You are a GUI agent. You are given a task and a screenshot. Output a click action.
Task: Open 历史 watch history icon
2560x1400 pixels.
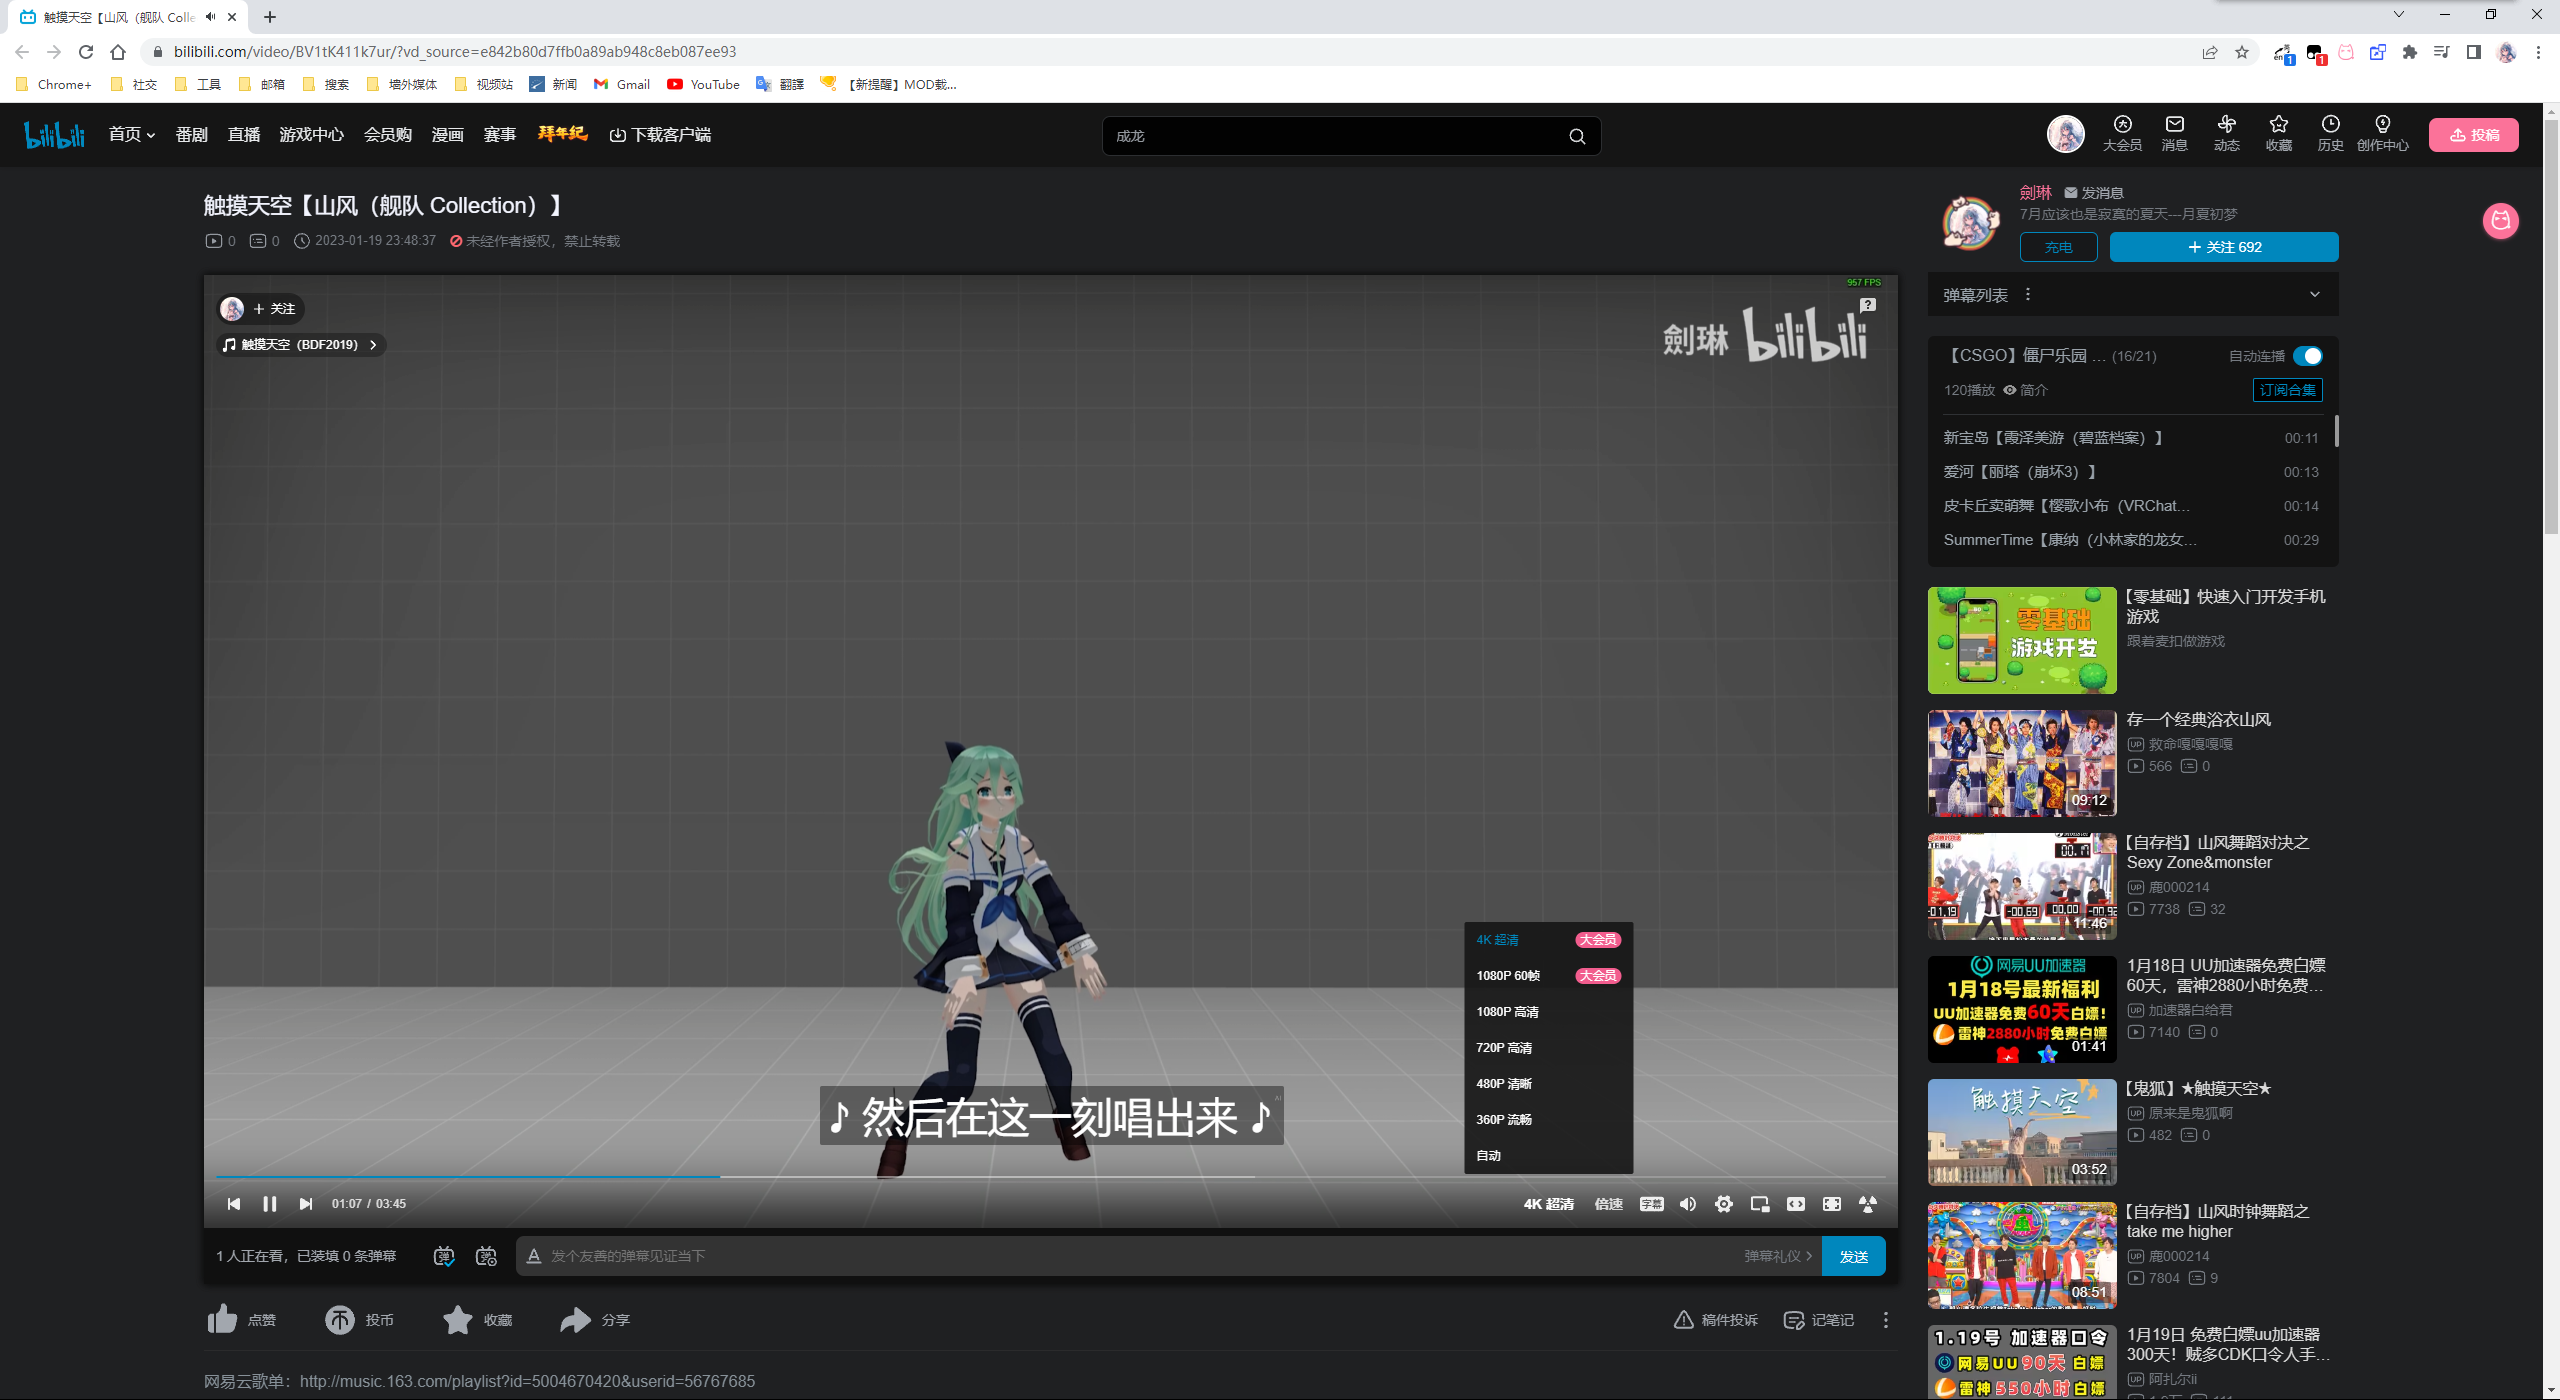coord(2331,124)
